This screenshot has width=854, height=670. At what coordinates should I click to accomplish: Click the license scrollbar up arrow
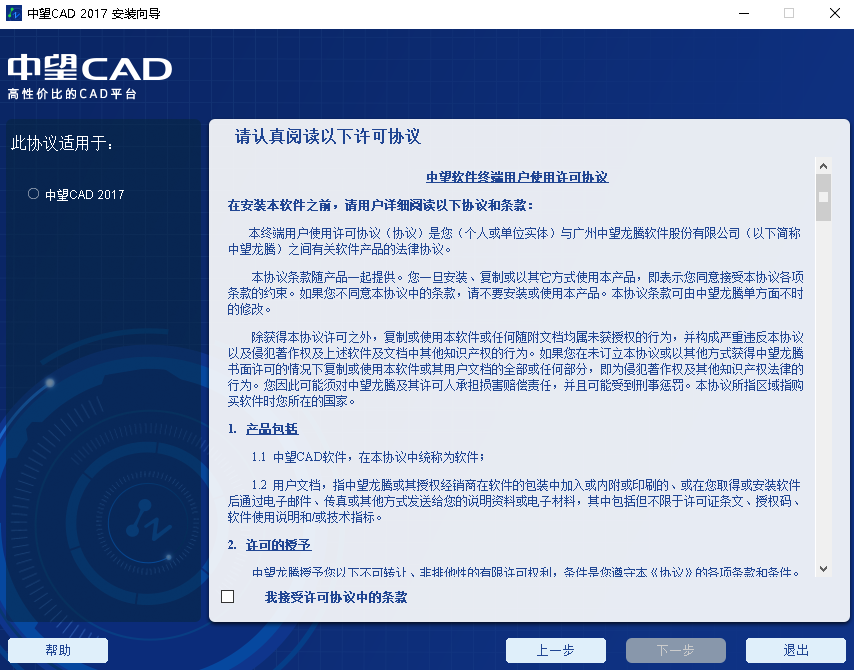coord(823,166)
